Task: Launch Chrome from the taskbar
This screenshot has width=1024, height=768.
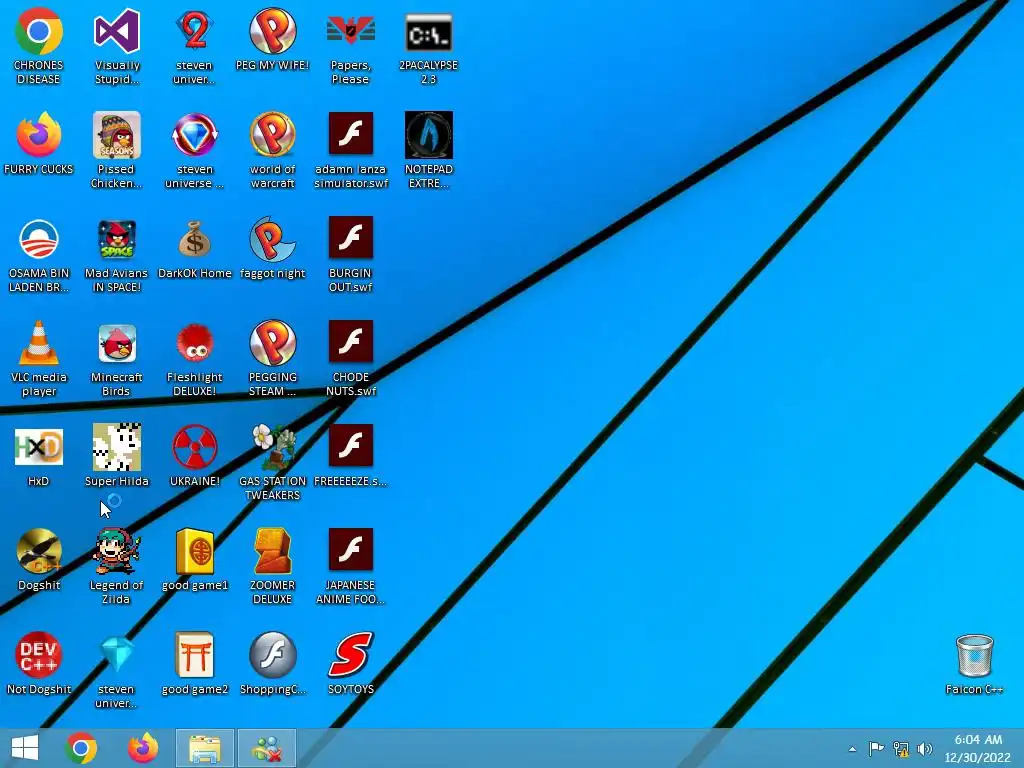Action: tap(81, 748)
